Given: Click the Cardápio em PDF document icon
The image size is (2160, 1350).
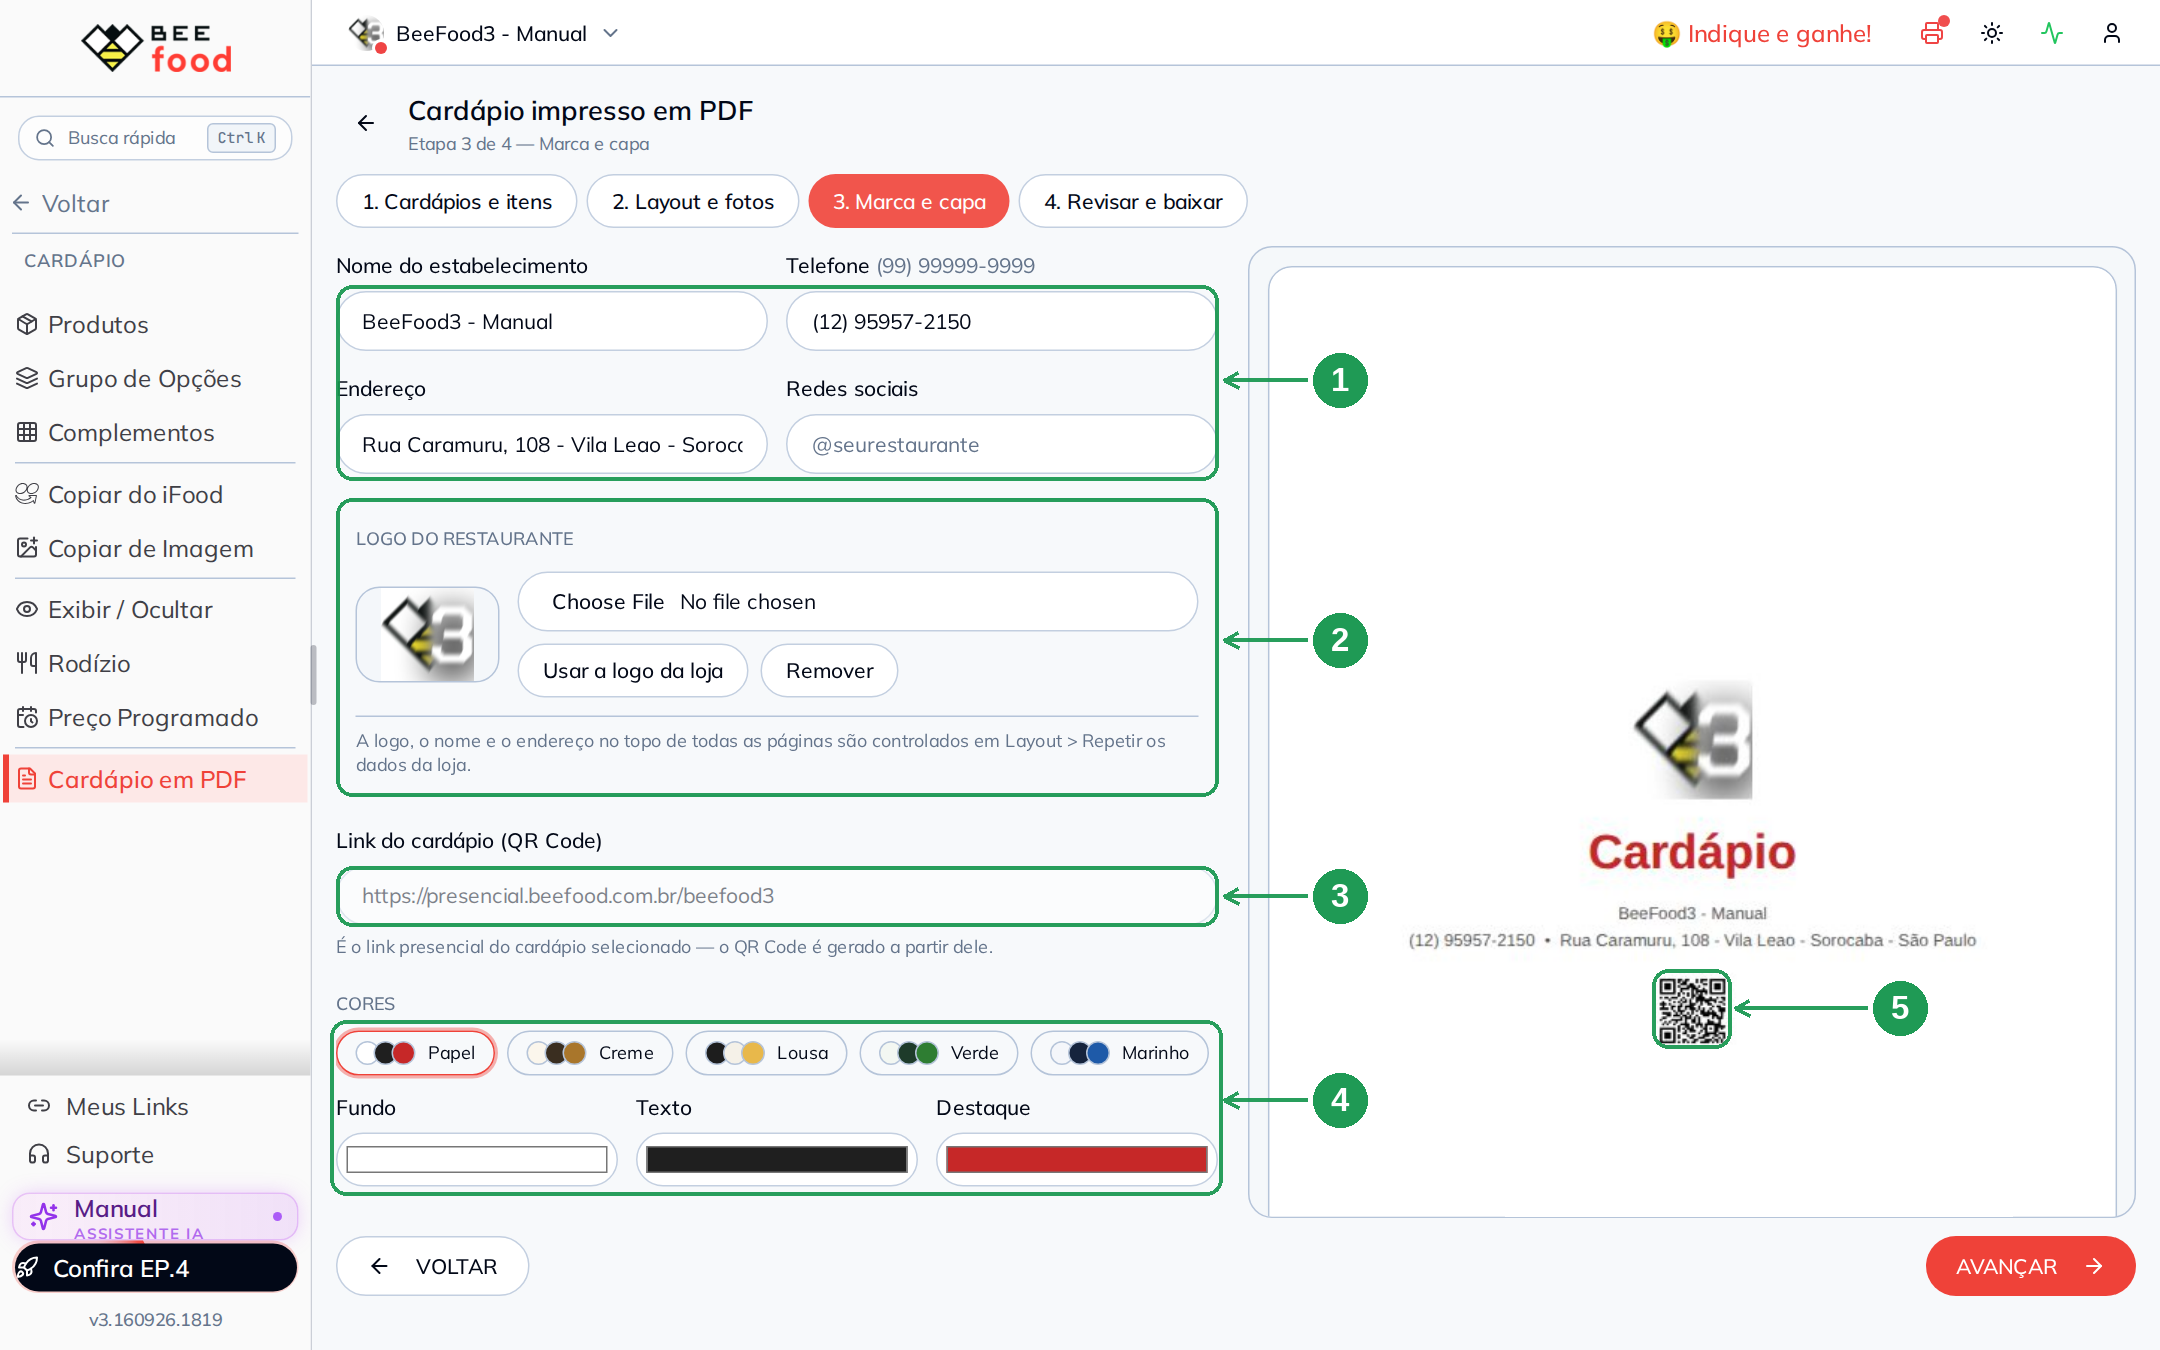Looking at the screenshot, I should coord(27,779).
